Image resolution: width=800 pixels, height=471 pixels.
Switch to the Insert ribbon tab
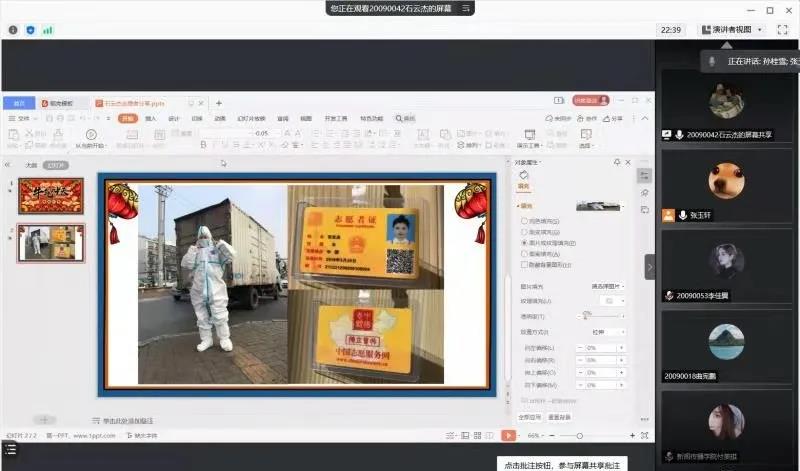151,118
